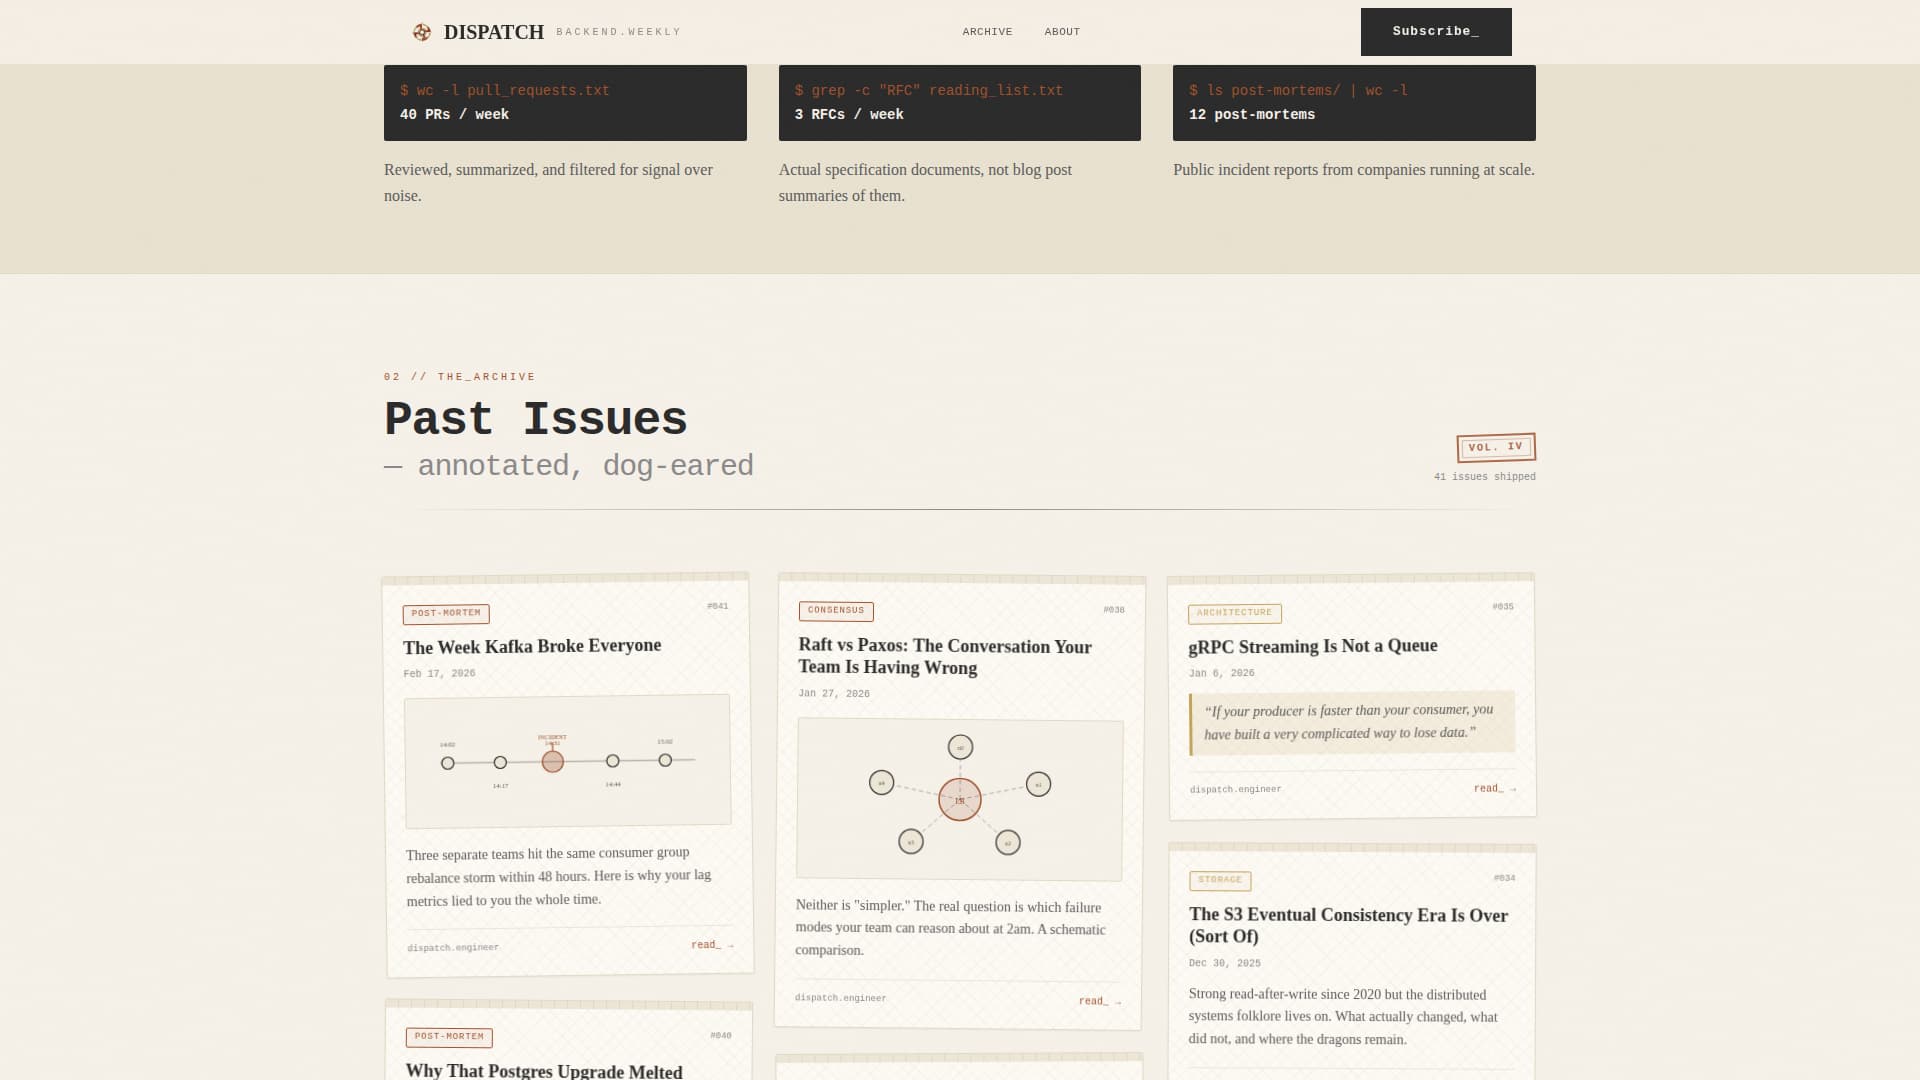Open 'The Week Kafka Broke Everyone' title
Screen dimensions: 1920x1080
(532, 646)
